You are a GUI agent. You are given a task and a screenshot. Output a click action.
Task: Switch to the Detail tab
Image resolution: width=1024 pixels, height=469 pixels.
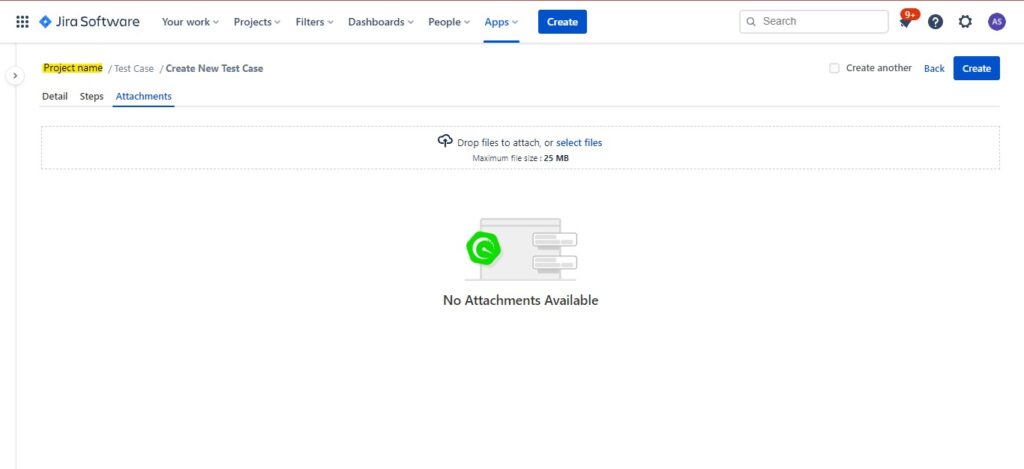pos(55,96)
